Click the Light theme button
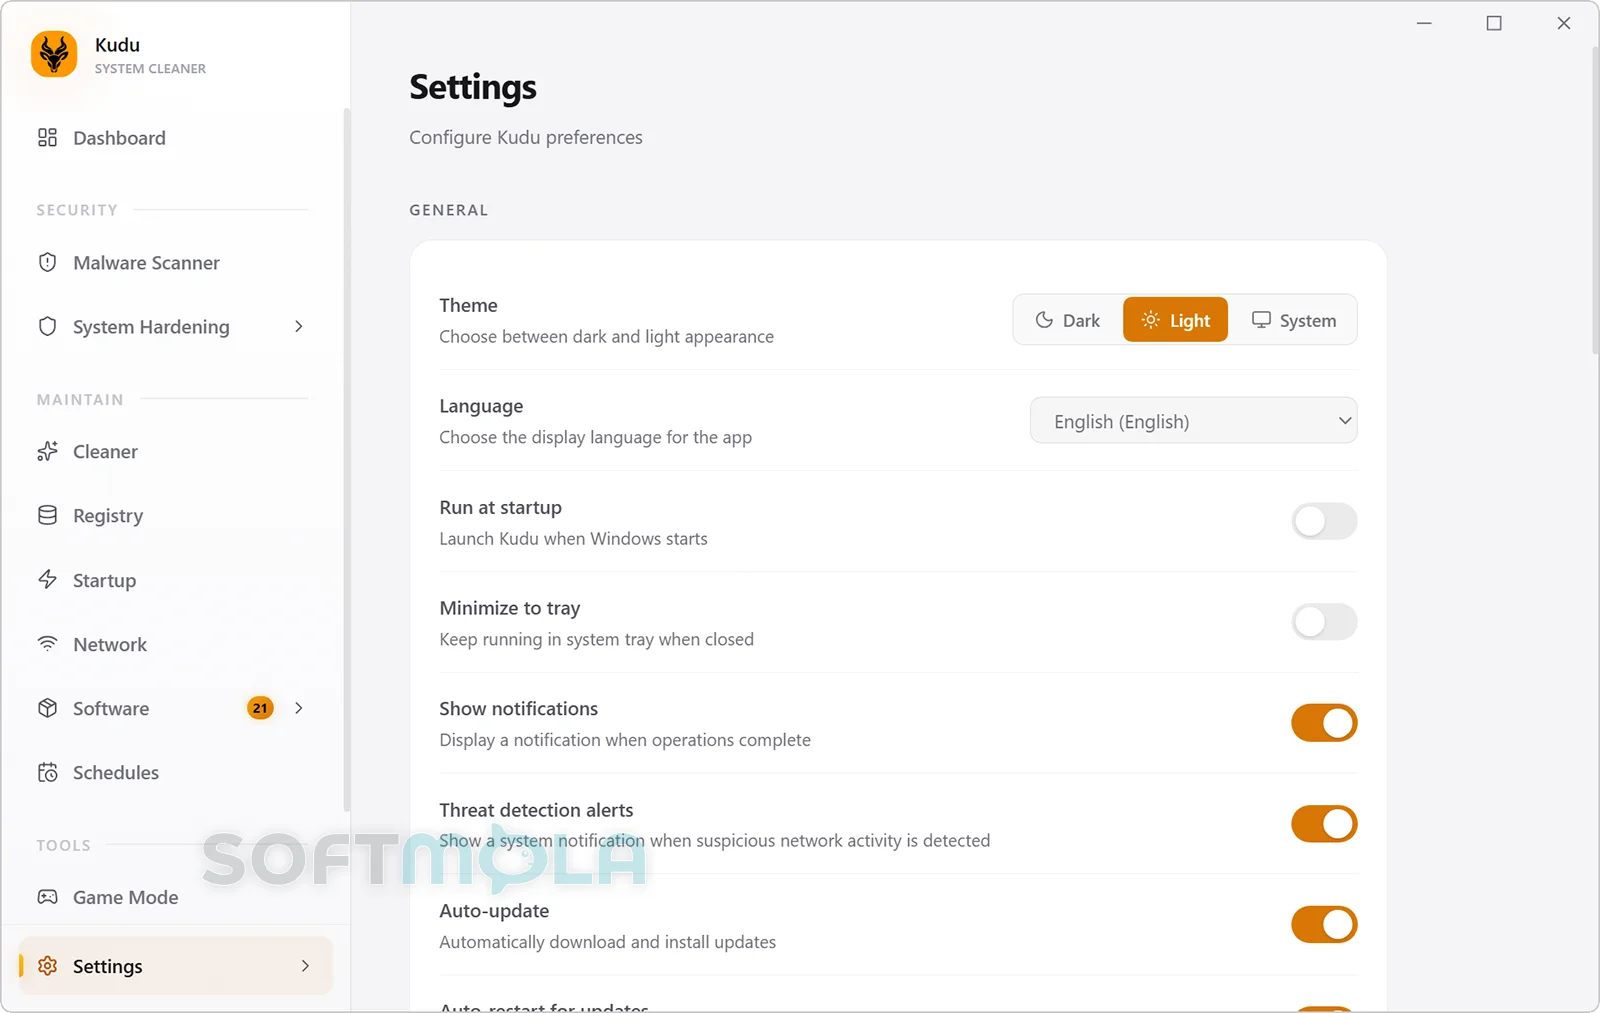Image resolution: width=1600 pixels, height=1013 pixels. (x=1175, y=320)
